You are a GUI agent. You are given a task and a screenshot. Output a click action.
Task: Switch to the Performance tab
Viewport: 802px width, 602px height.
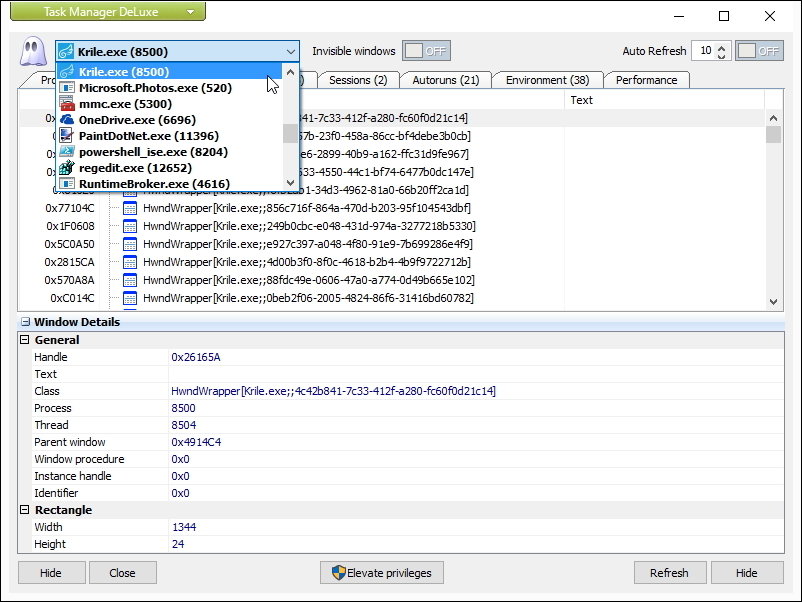coord(647,80)
